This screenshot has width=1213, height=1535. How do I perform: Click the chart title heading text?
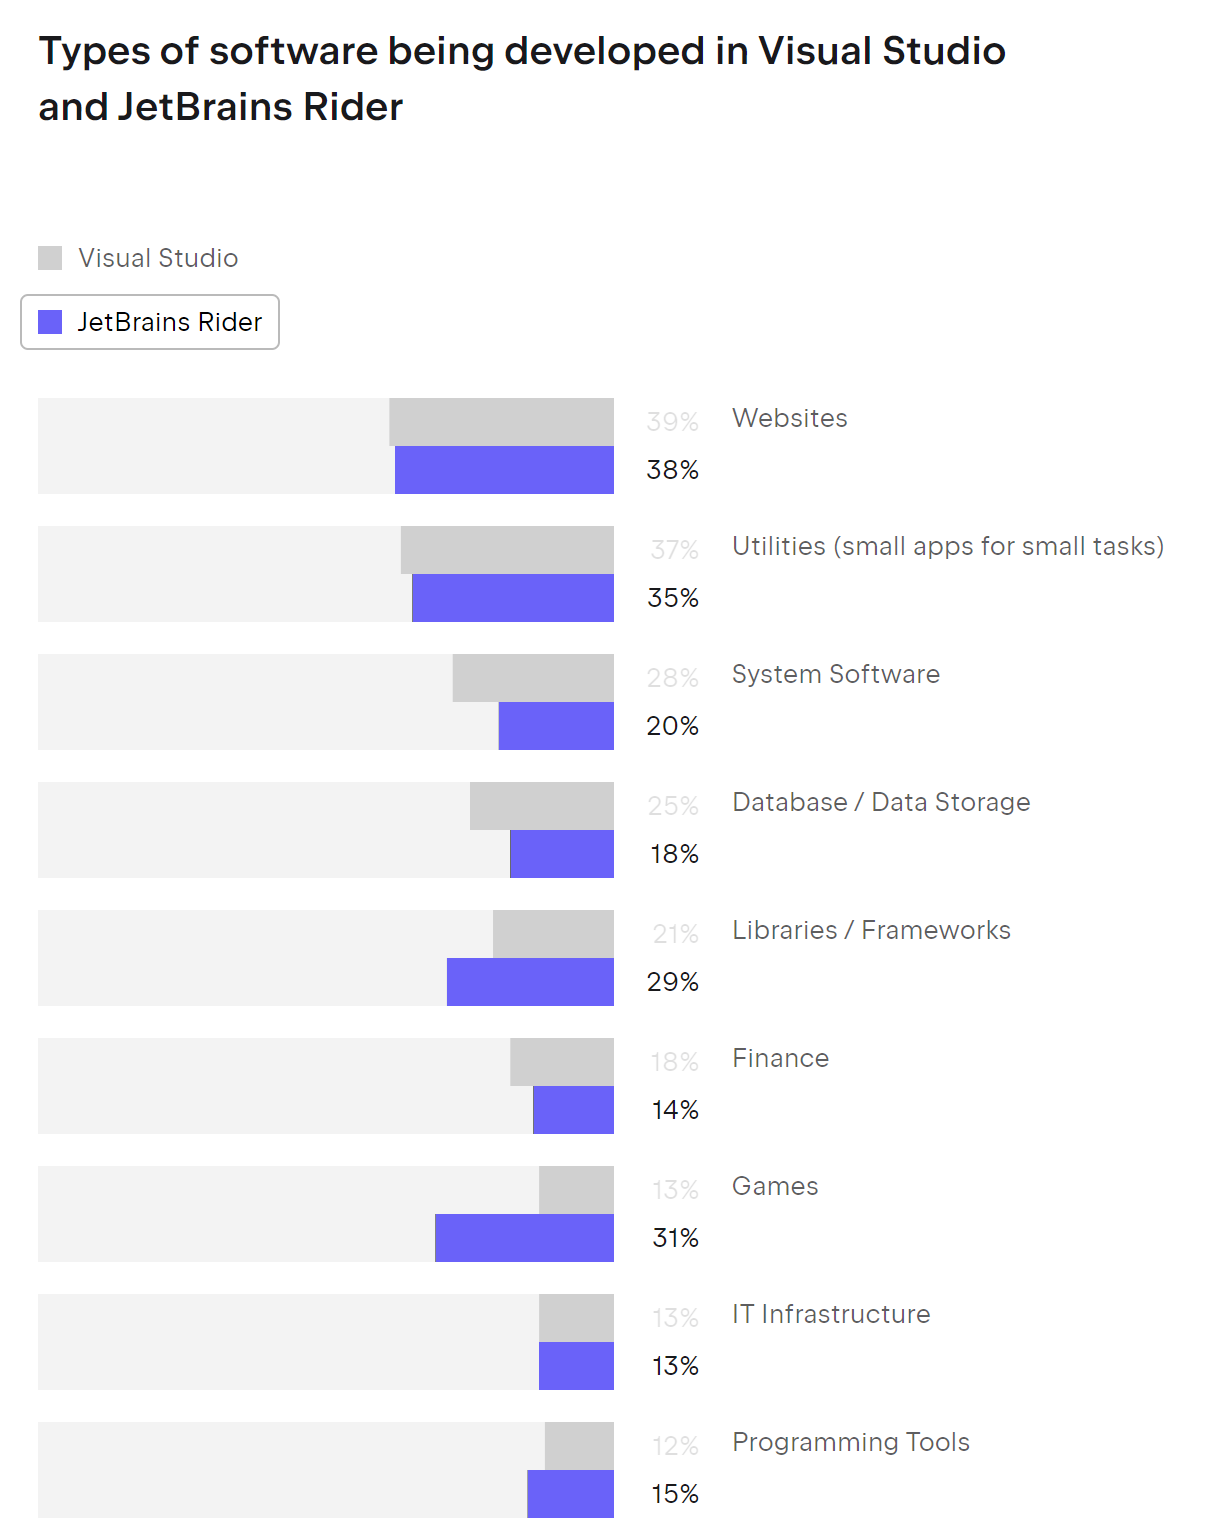tap(522, 79)
